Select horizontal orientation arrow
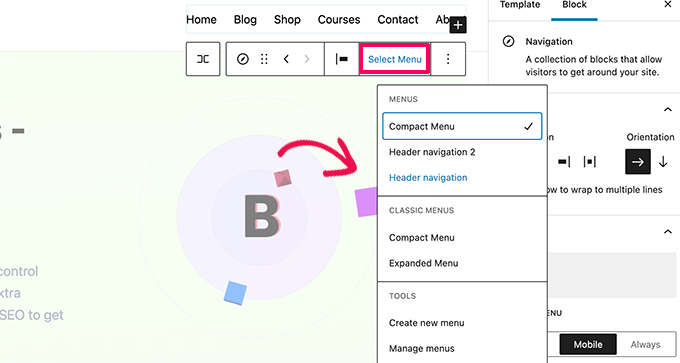This screenshot has height=363, width=680. click(x=638, y=162)
